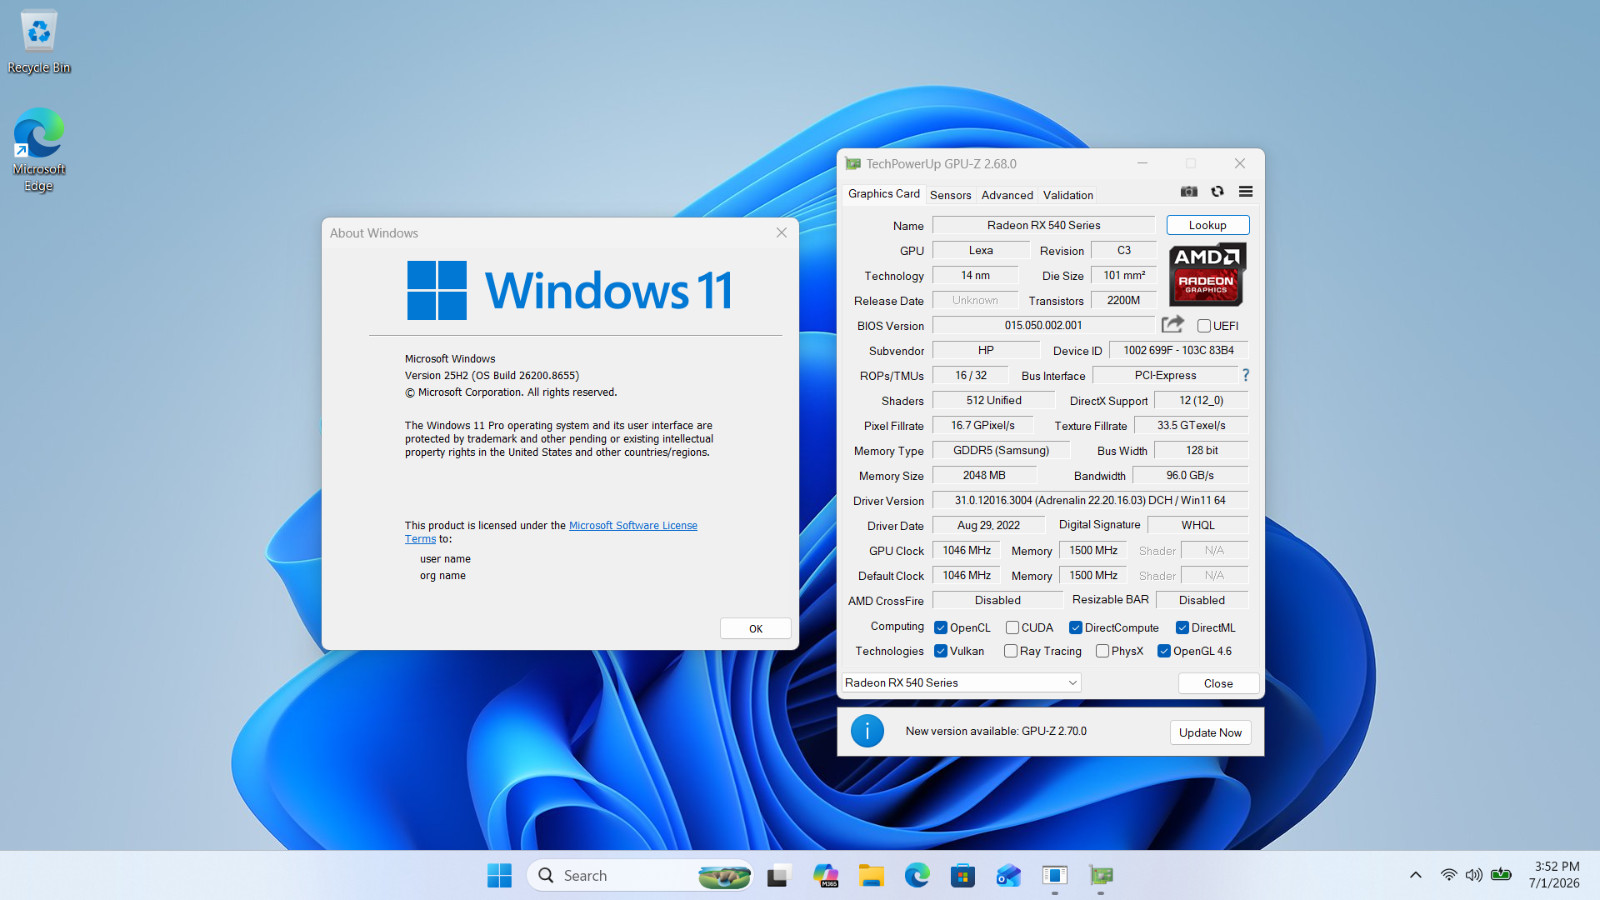
Task: Click the GPU-Z refresh icon
Action: coord(1217,192)
